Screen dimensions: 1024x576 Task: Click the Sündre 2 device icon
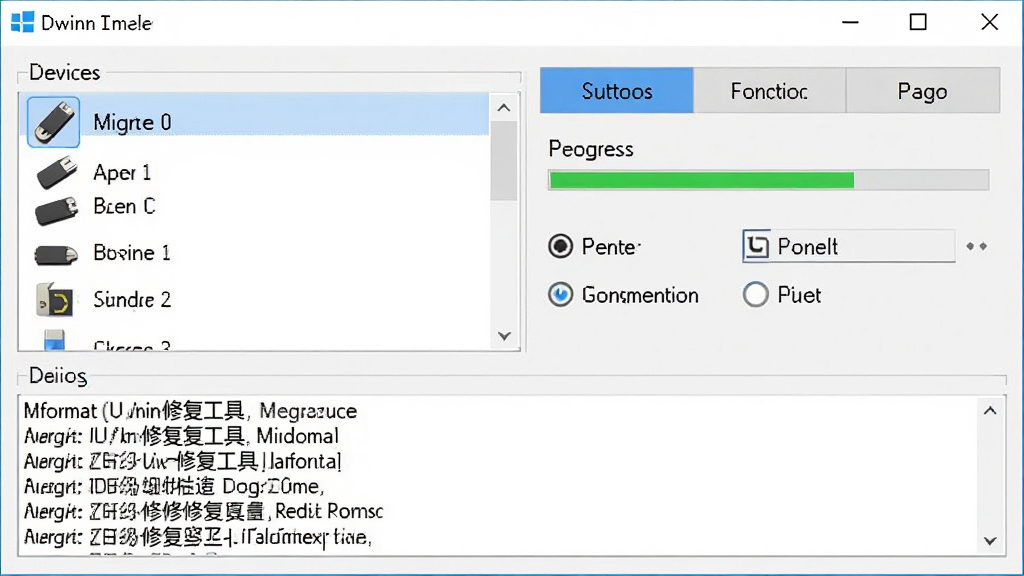click(55, 300)
